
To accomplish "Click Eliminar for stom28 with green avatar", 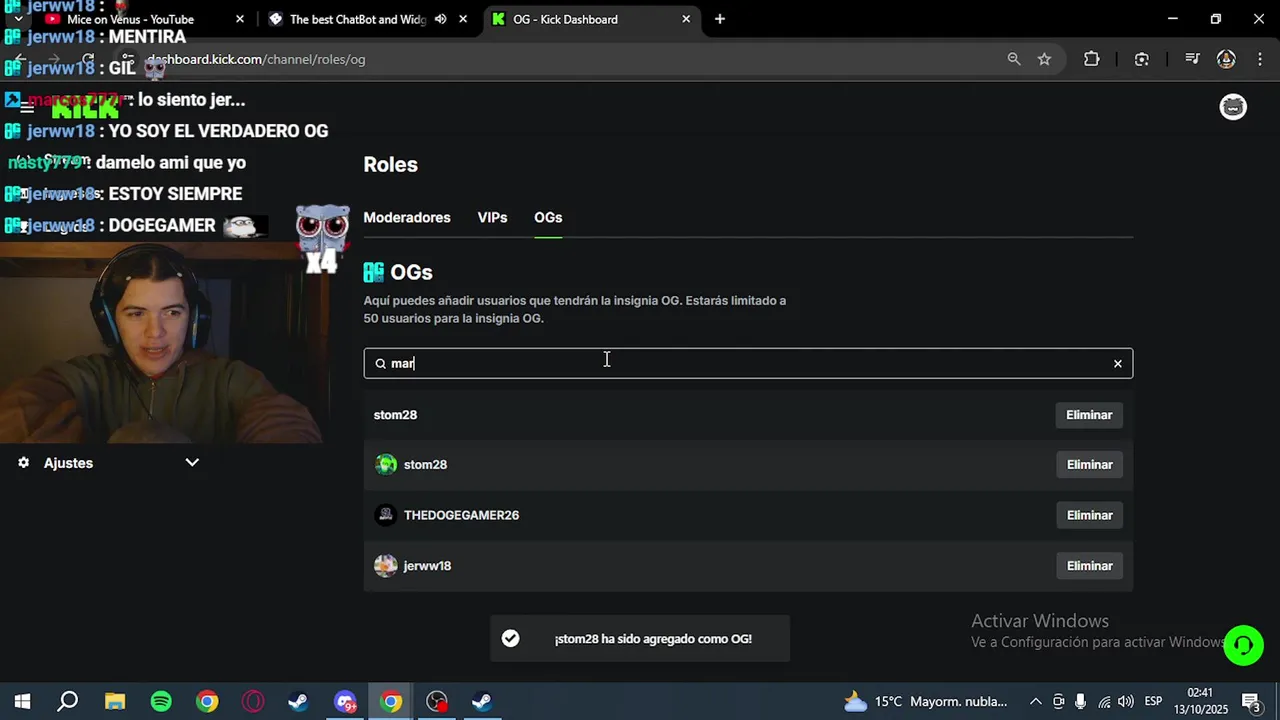I will coord(1089,464).
